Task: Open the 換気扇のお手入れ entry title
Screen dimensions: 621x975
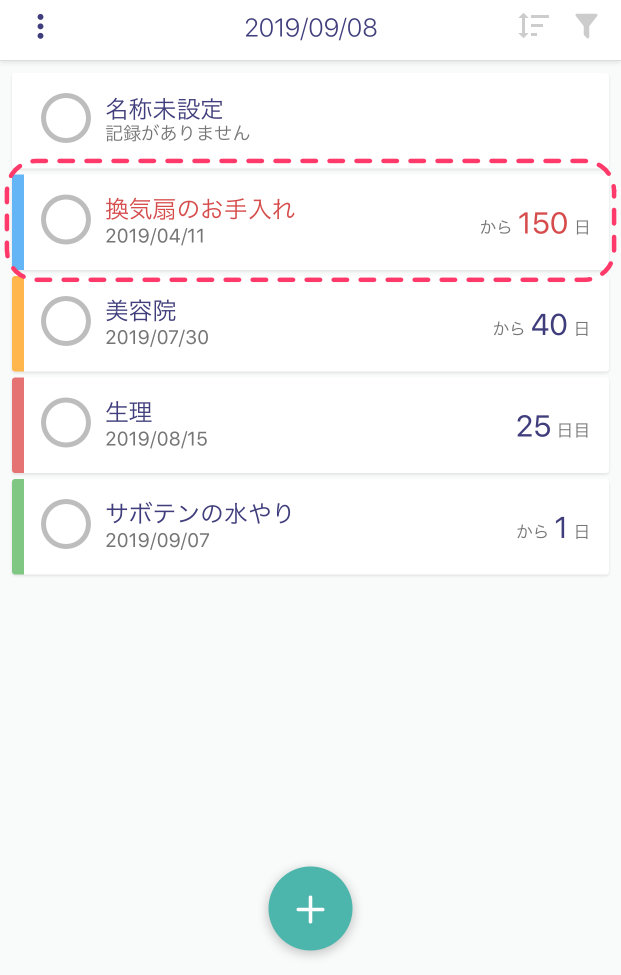Action: (x=200, y=209)
